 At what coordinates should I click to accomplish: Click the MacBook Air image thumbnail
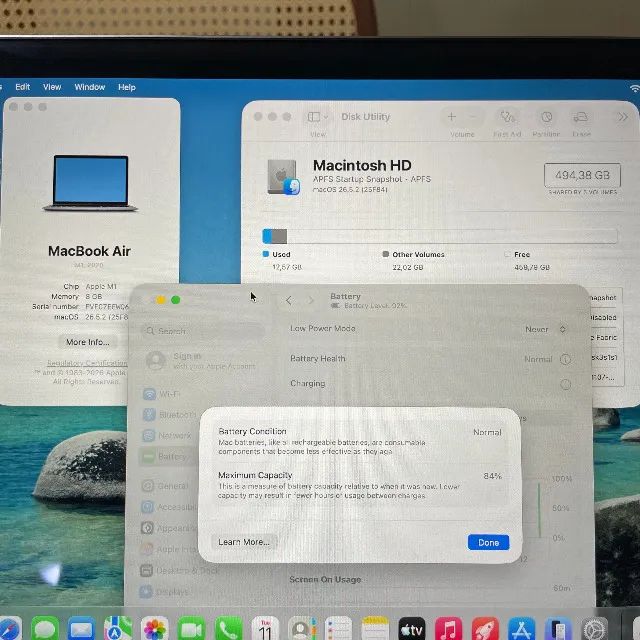coord(90,183)
